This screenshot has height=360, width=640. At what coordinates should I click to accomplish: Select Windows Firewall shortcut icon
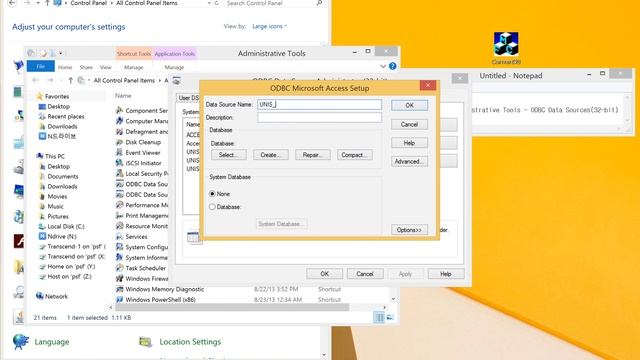[120, 278]
